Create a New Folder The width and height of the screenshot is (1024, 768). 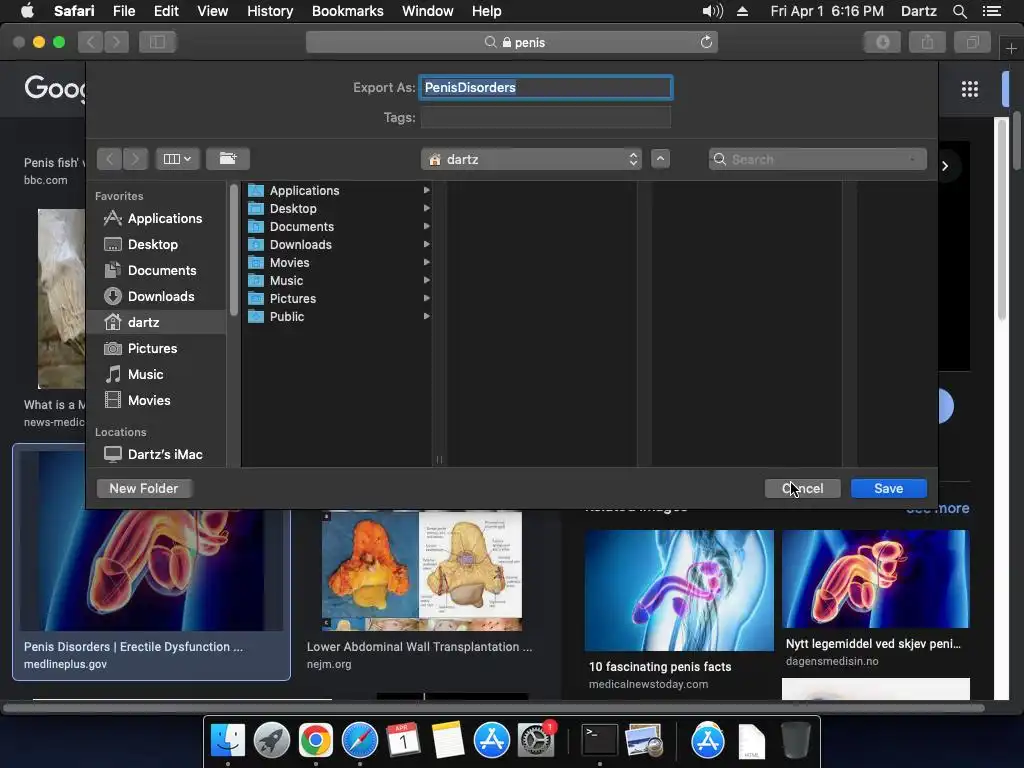pyautogui.click(x=144, y=488)
